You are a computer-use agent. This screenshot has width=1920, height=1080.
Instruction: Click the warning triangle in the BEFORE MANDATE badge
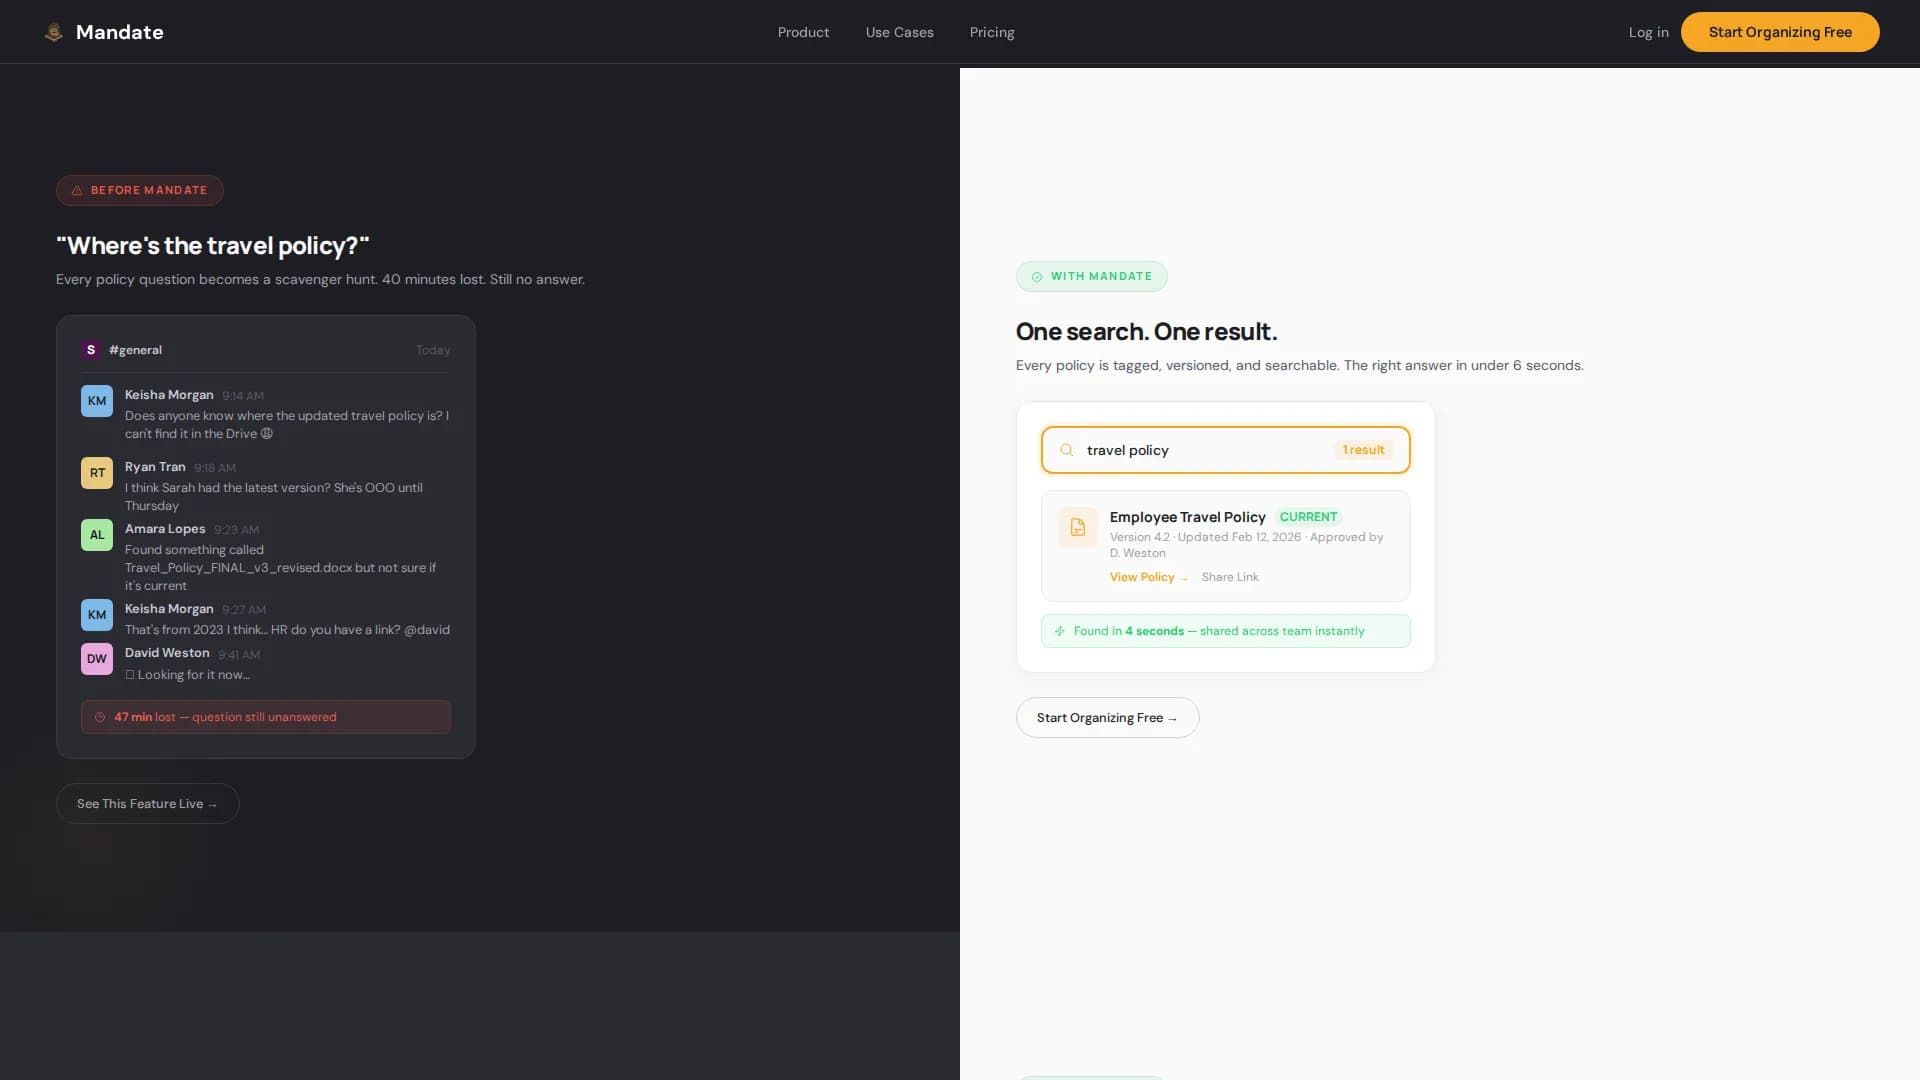pos(77,190)
